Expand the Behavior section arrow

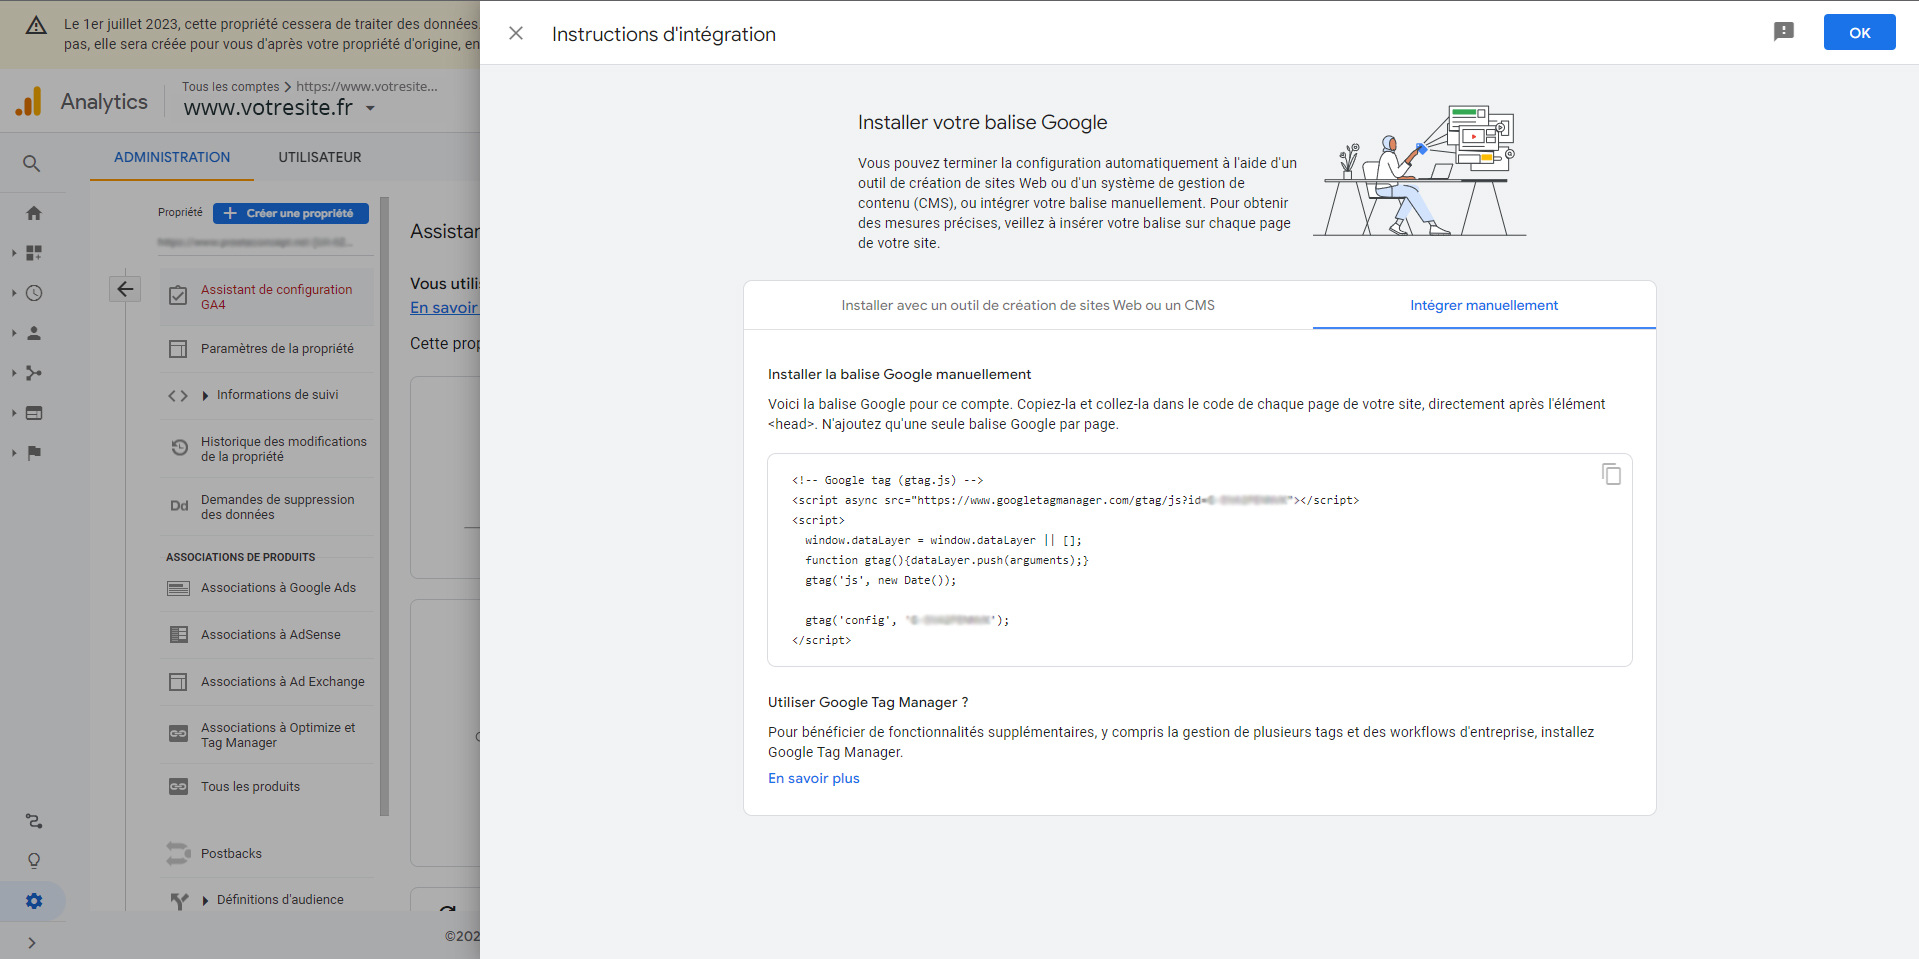(x=14, y=413)
